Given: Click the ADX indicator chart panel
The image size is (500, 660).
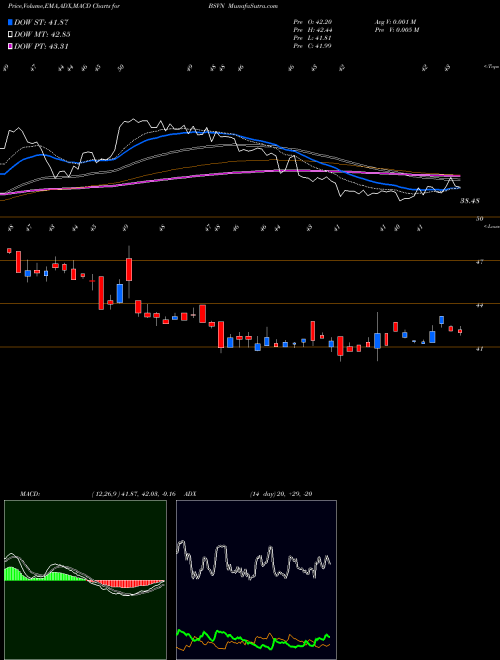Looking at the screenshot, I should point(256,580).
